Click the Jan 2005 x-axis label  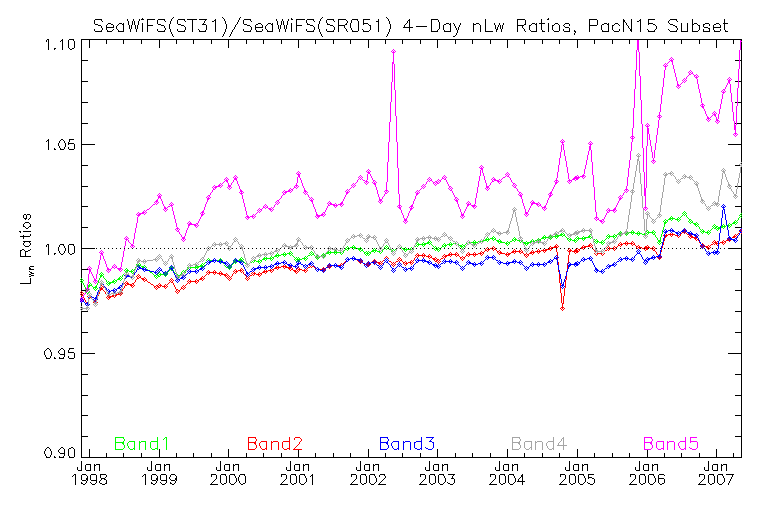coord(577,473)
